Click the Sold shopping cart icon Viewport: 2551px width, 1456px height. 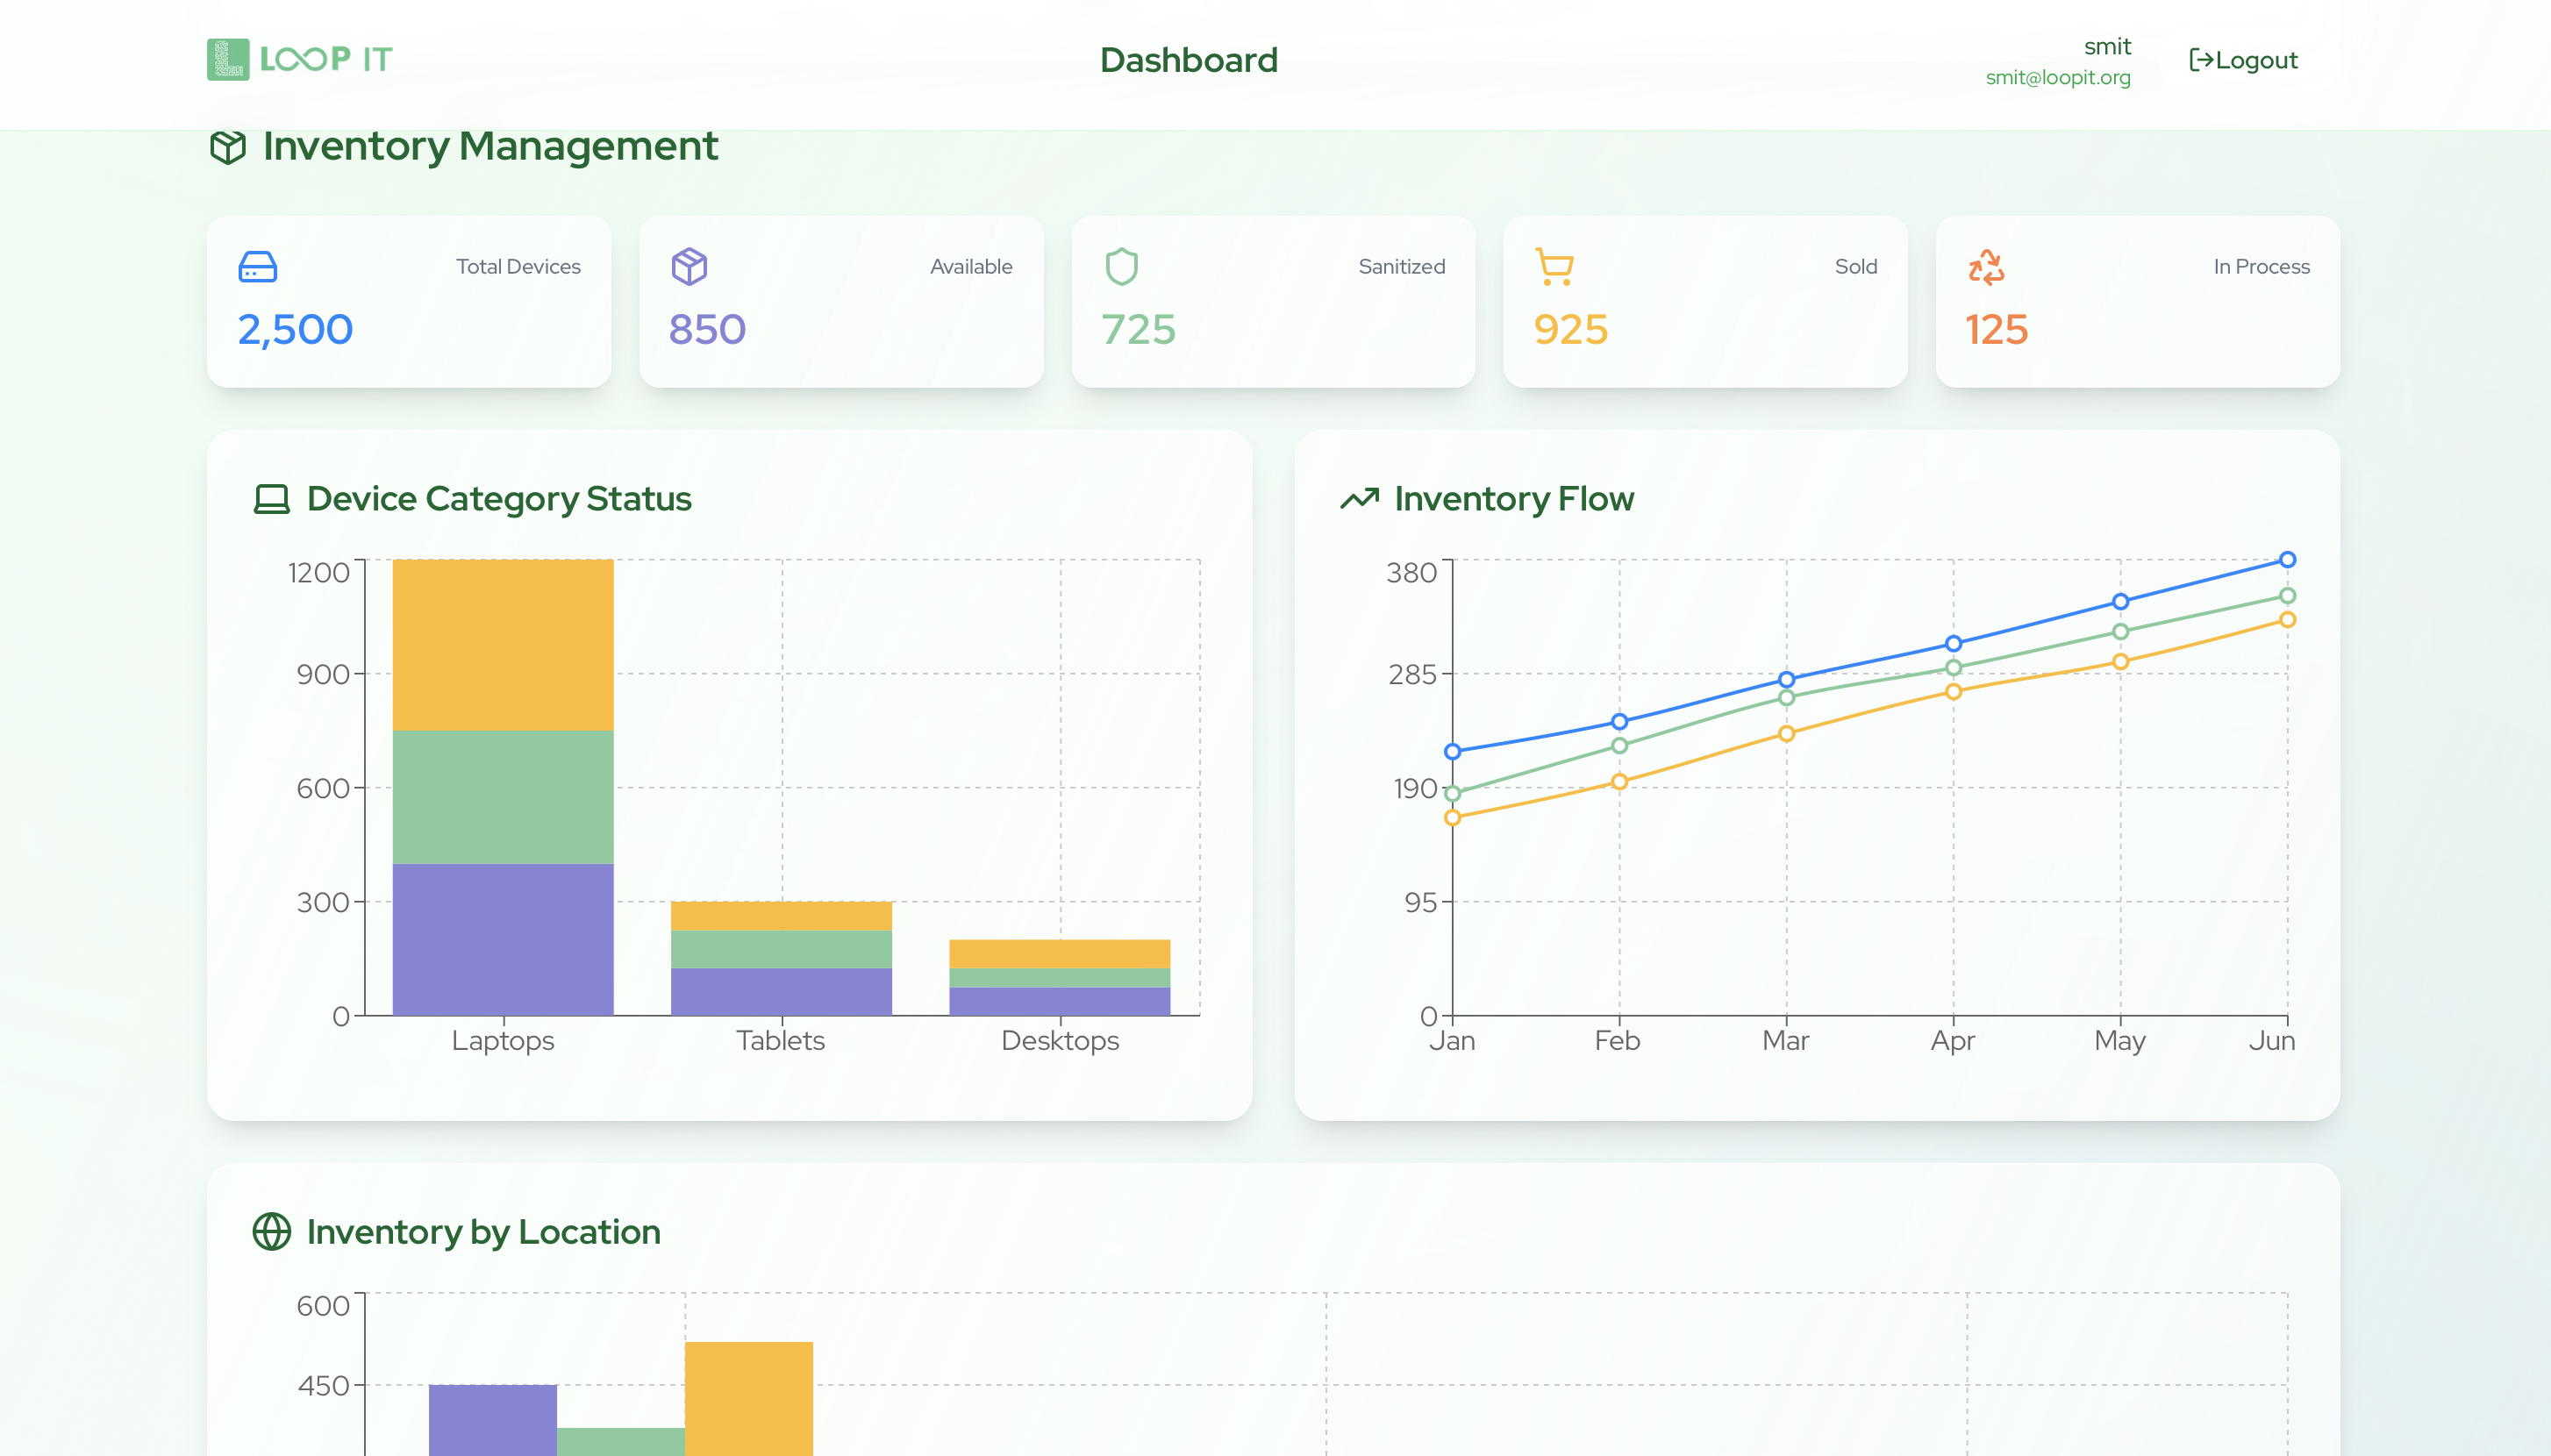point(1554,267)
